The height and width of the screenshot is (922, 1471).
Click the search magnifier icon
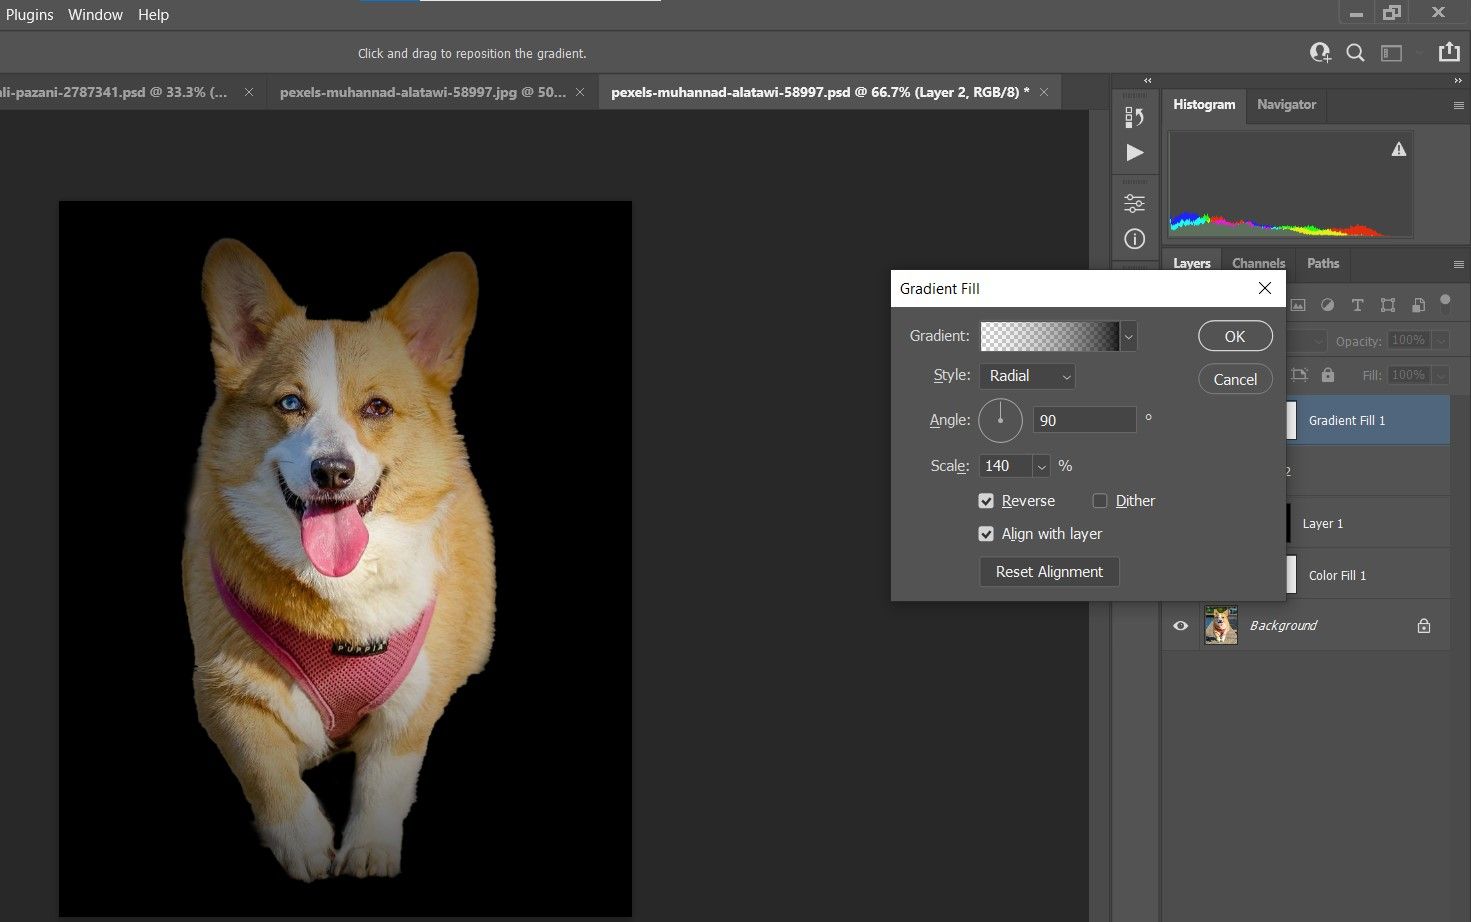[1355, 53]
